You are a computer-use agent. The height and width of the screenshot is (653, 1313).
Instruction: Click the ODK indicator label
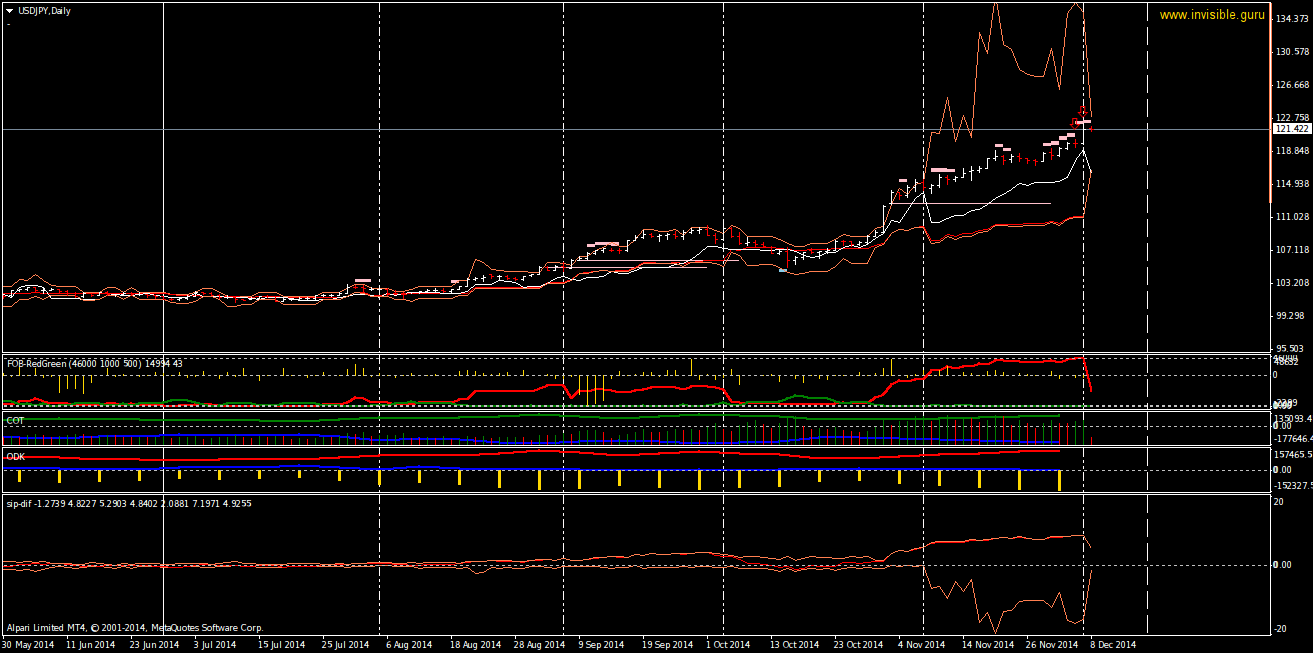click(15, 456)
